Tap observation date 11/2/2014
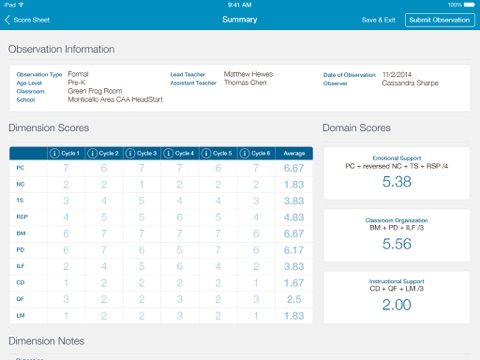 tap(397, 74)
